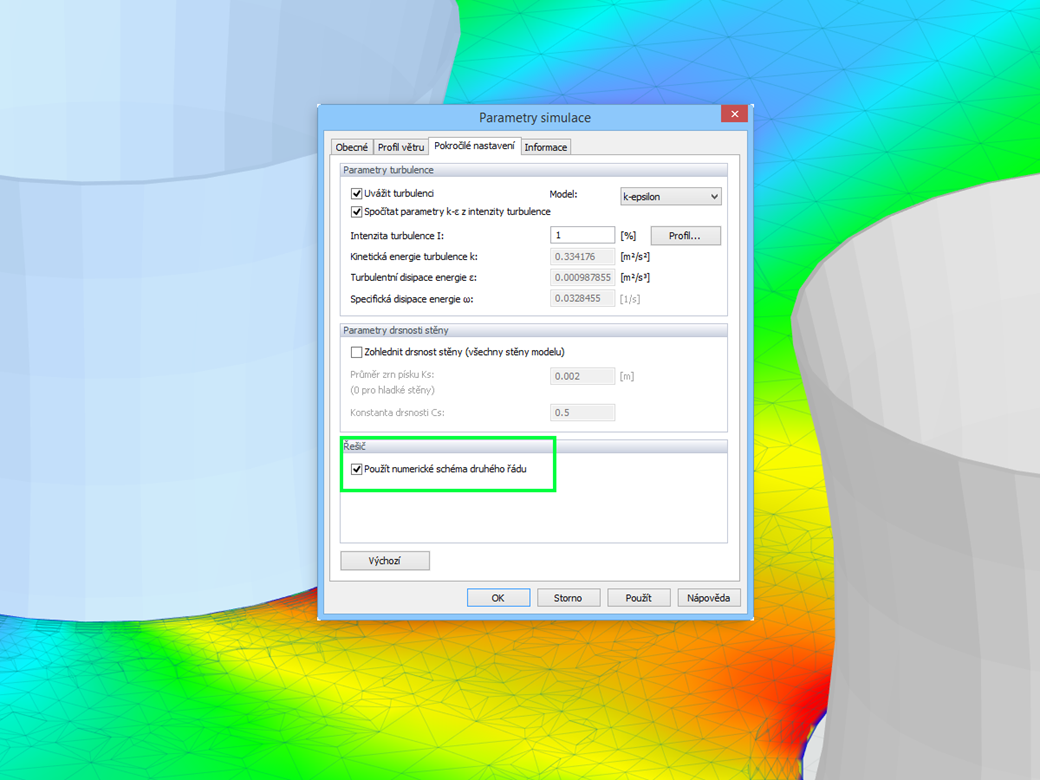Click the Konstanta drsnosti Cs field
The width and height of the screenshot is (1040, 780).
582,411
